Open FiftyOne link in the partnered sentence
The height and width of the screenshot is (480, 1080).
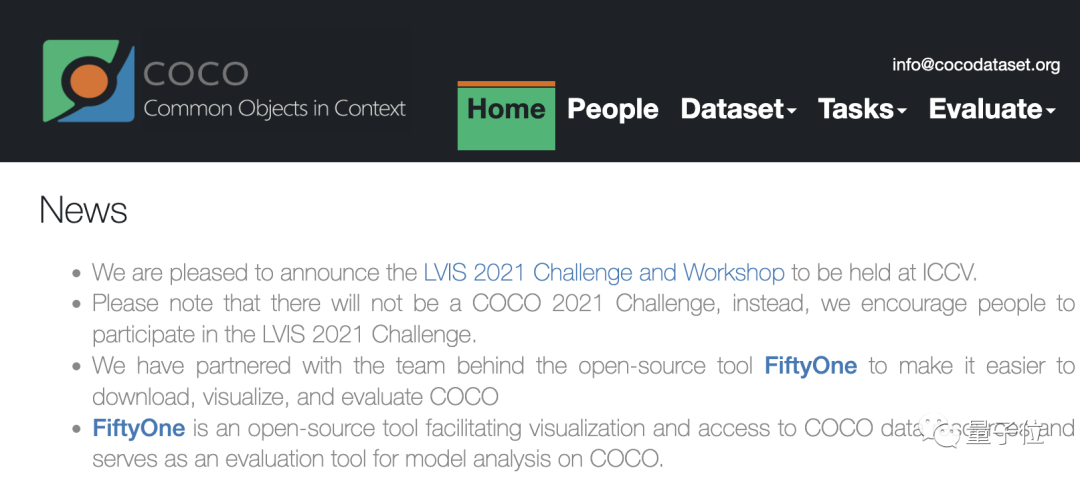pos(810,366)
